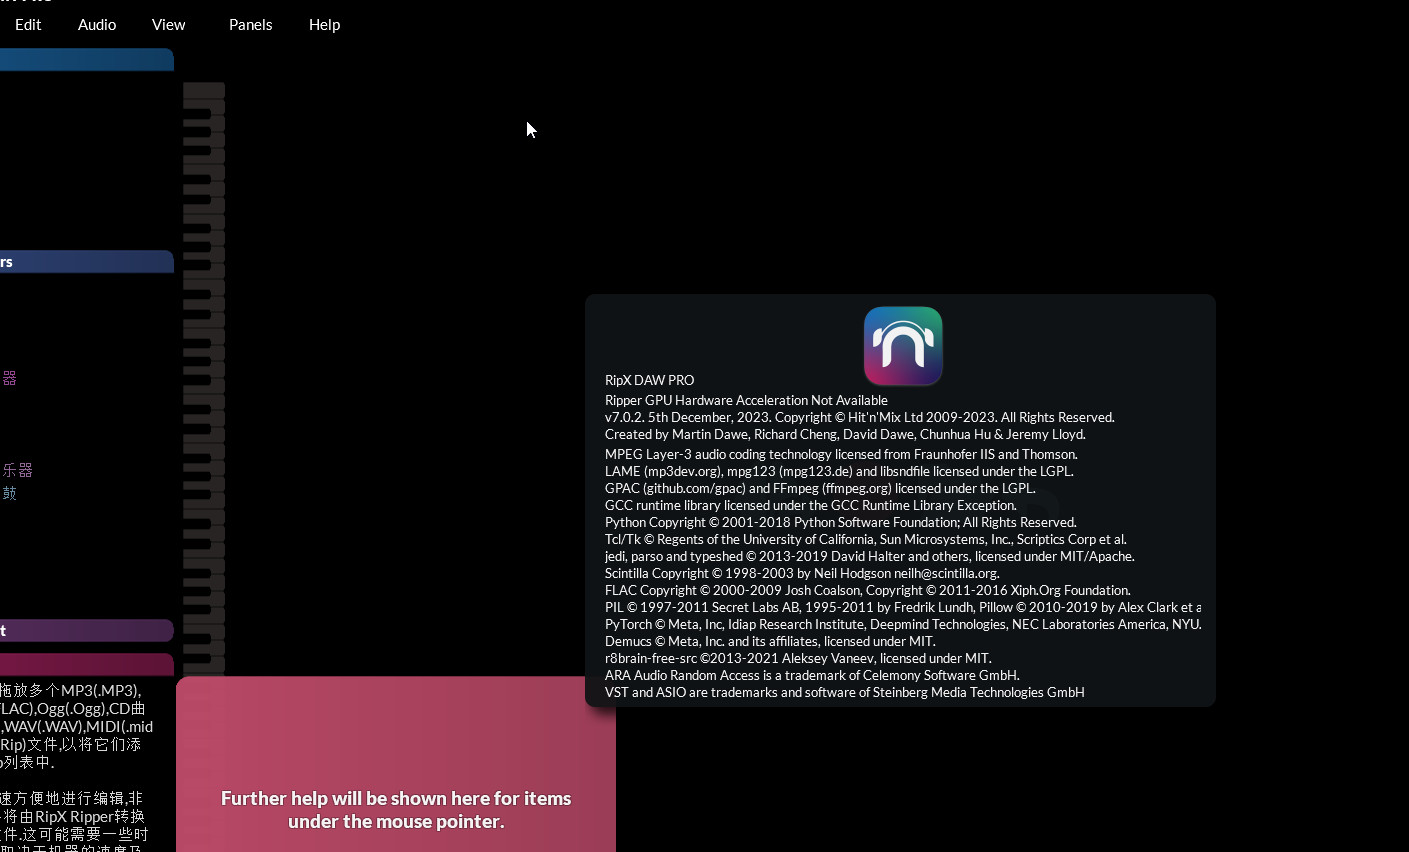
Task: Collapse the purple panel header ending in "t"
Action: [x=86, y=630]
